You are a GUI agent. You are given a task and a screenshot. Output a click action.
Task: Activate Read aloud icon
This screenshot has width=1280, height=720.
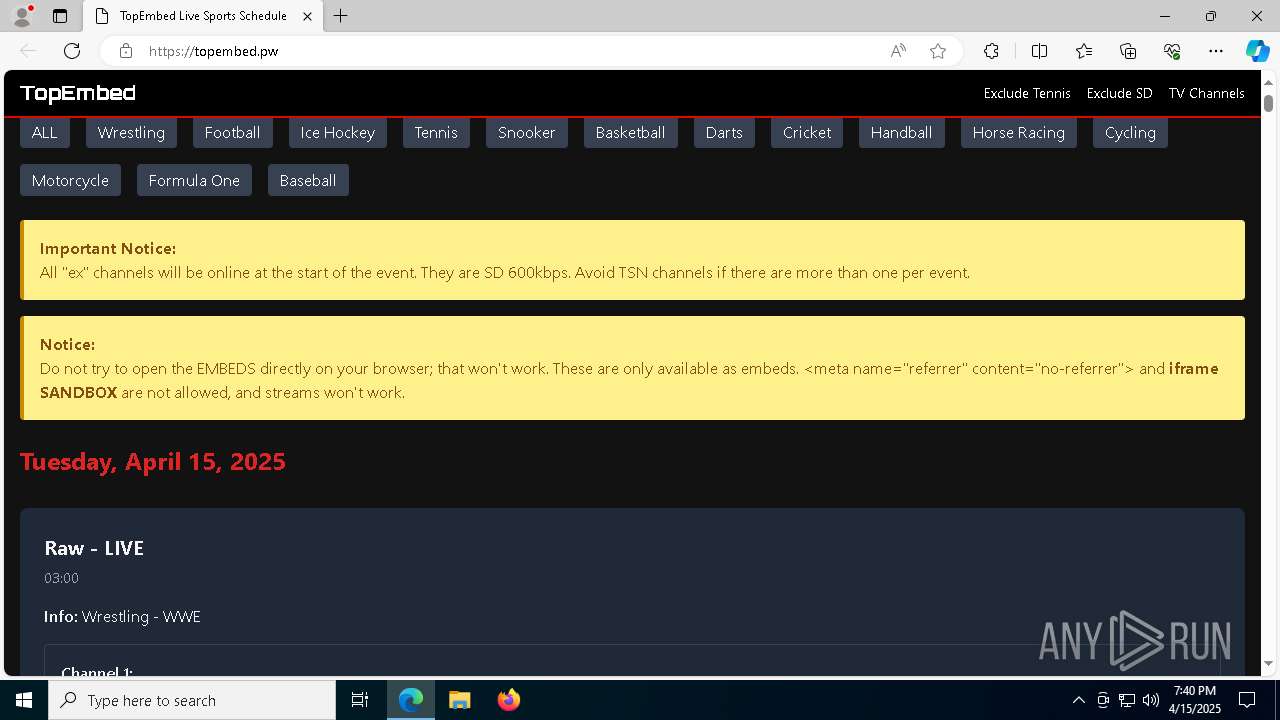click(x=898, y=51)
